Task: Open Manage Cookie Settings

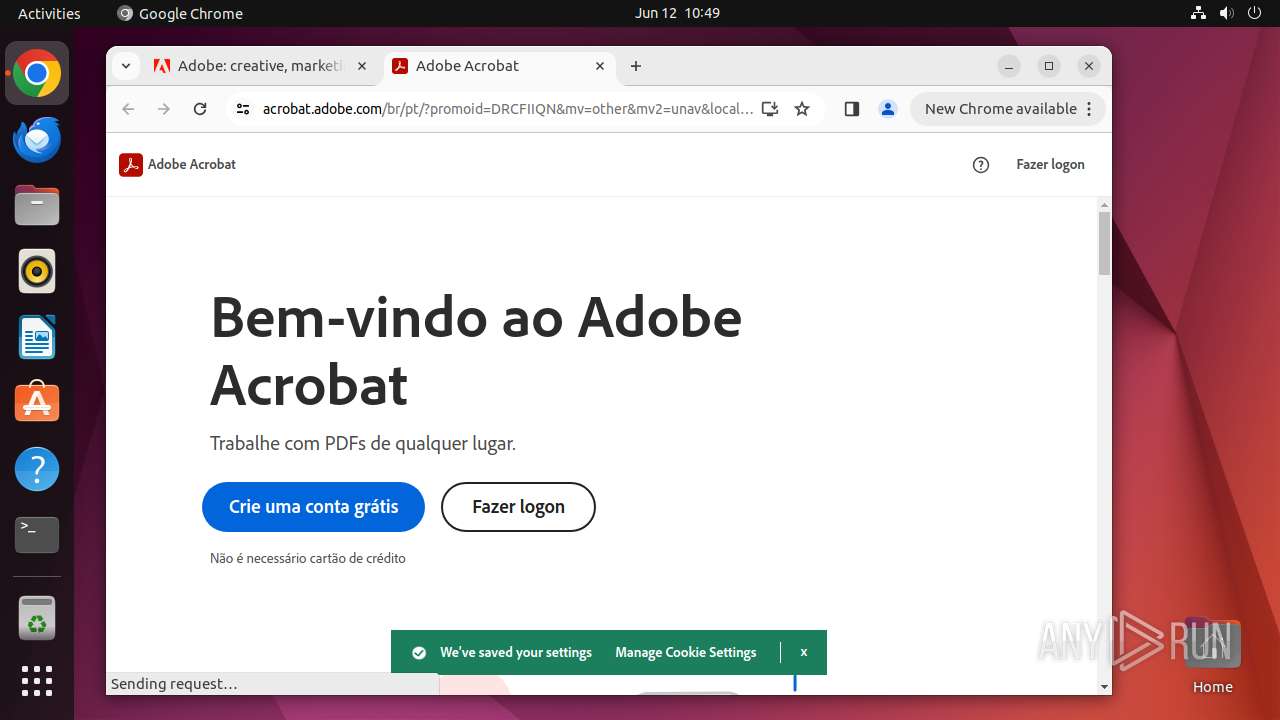Action: click(x=686, y=653)
